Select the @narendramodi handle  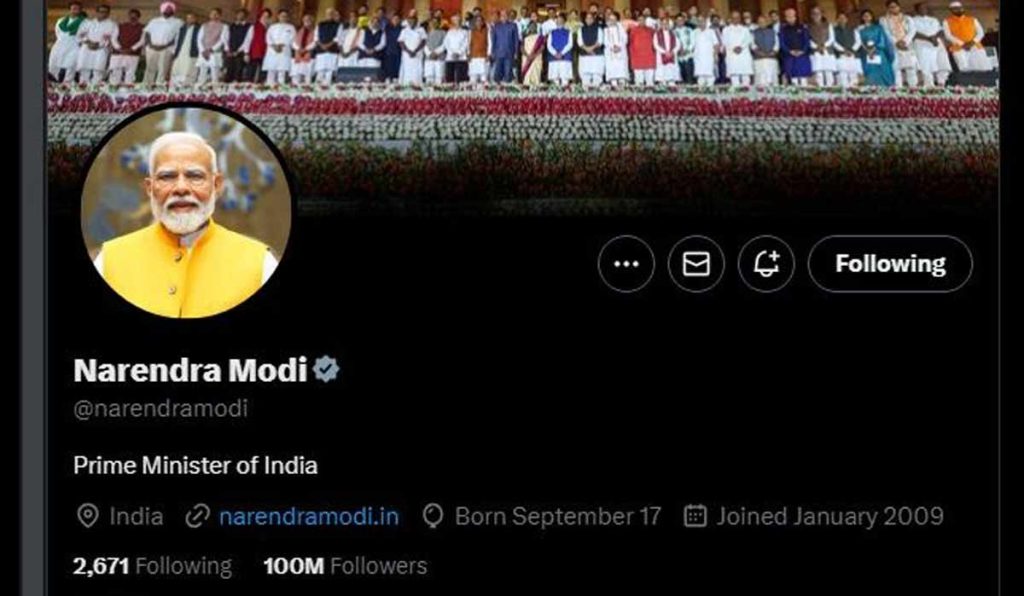pos(160,406)
